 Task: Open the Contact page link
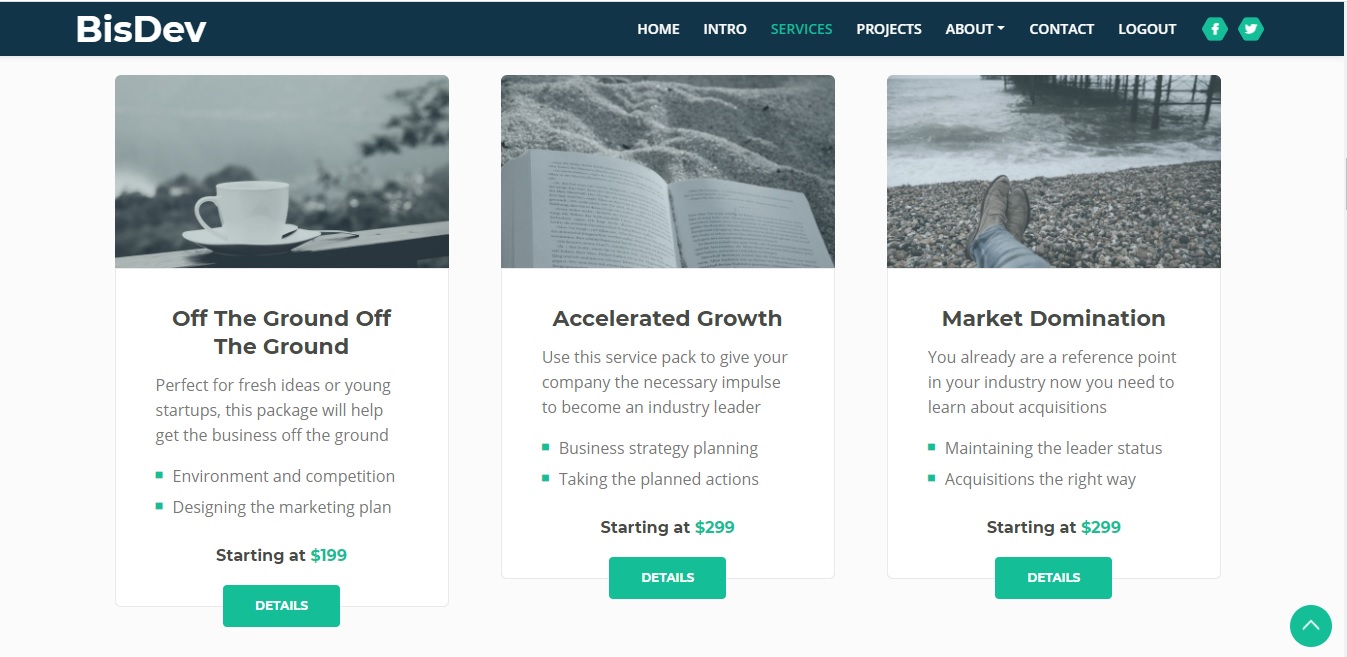pos(1061,29)
